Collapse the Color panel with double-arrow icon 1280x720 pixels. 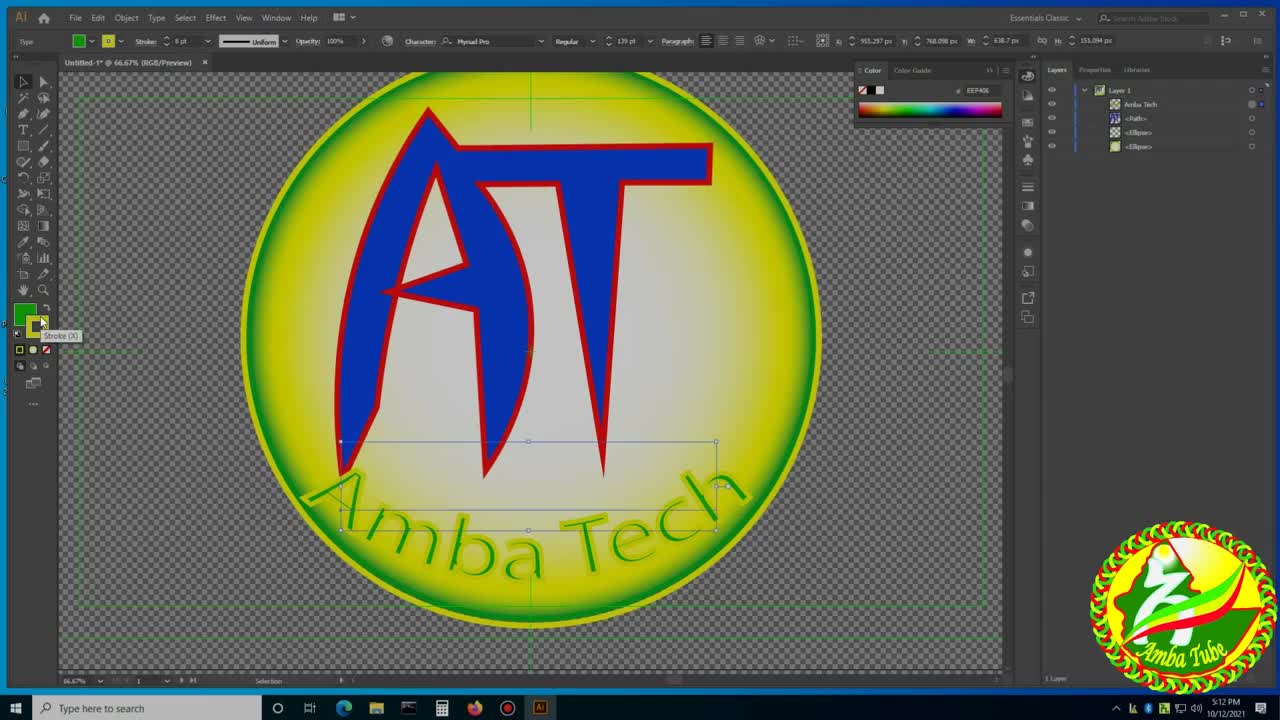[x=990, y=70]
